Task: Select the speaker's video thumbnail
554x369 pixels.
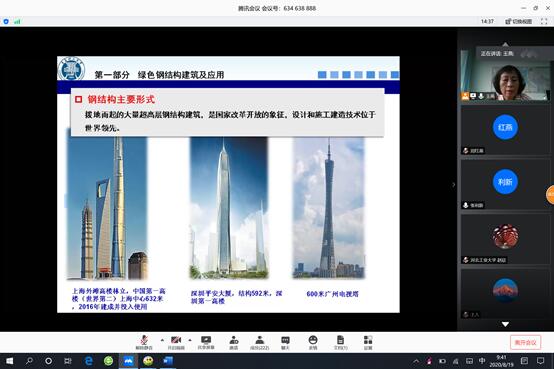Action: 505,74
